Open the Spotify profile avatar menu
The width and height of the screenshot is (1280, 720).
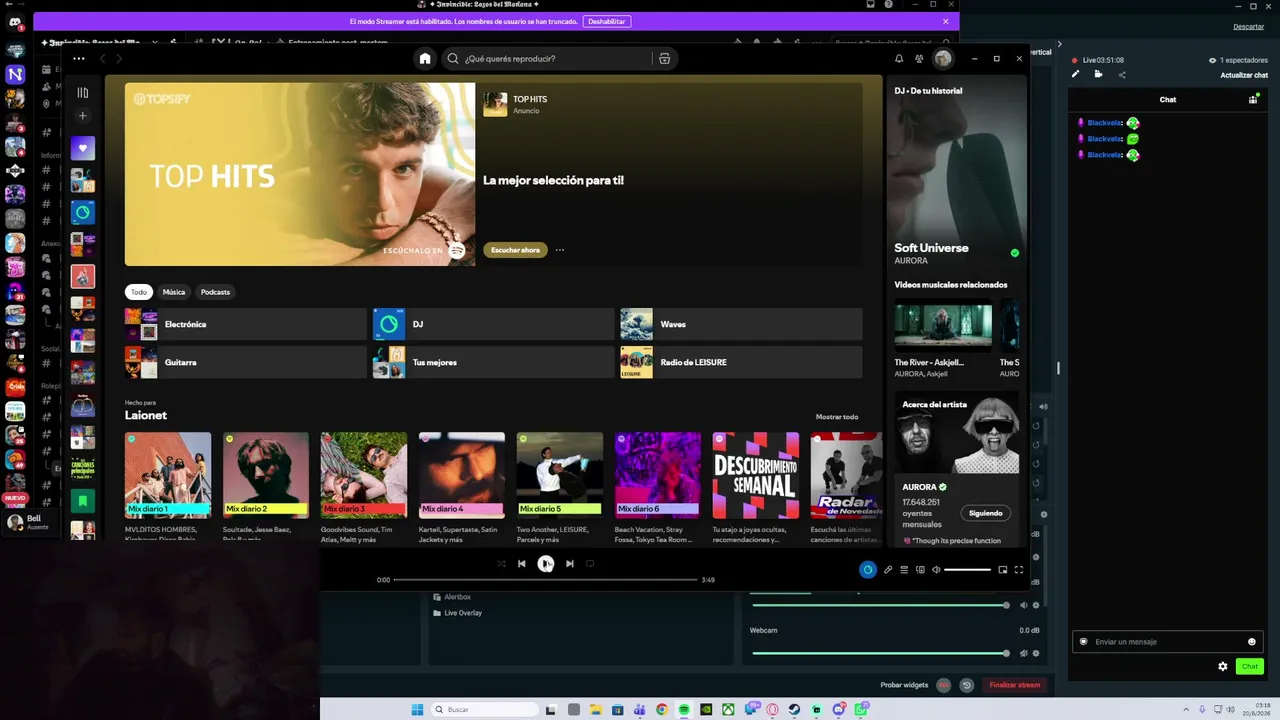click(x=943, y=59)
